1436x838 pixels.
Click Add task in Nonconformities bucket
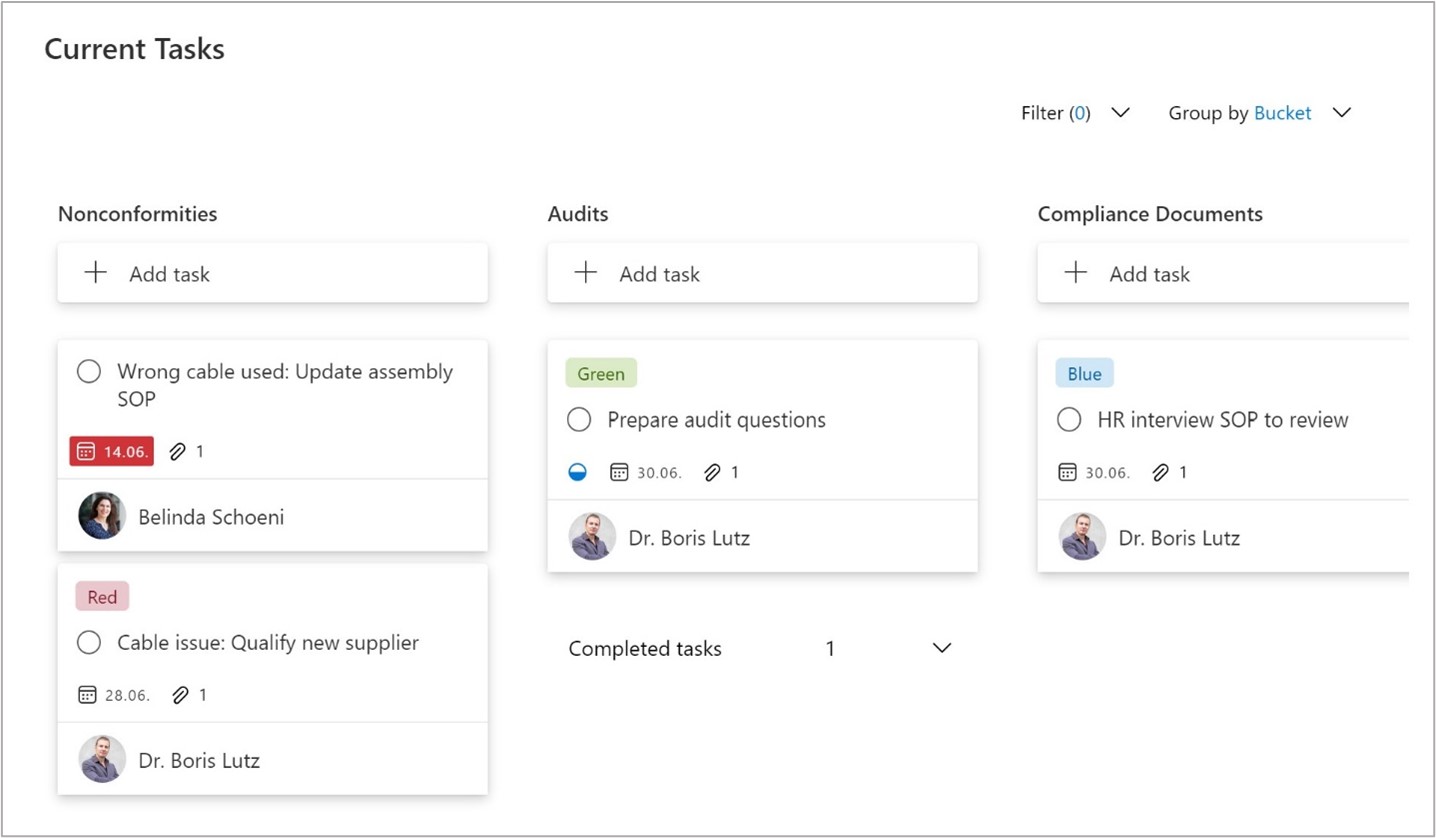273,273
